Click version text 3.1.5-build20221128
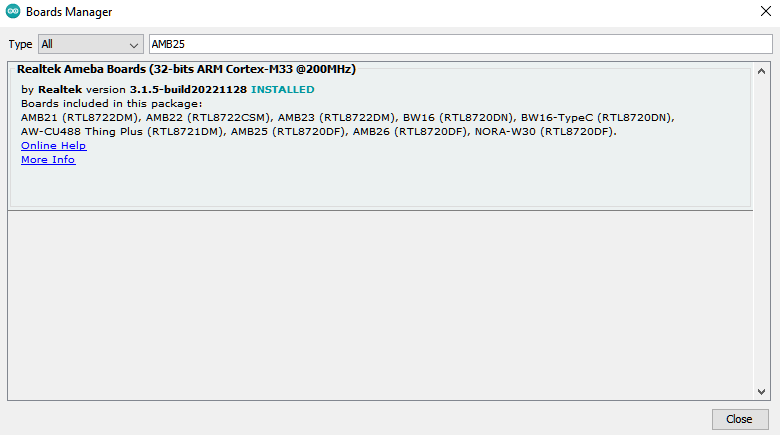The height and width of the screenshot is (435, 780). click(x=188, y=90)
